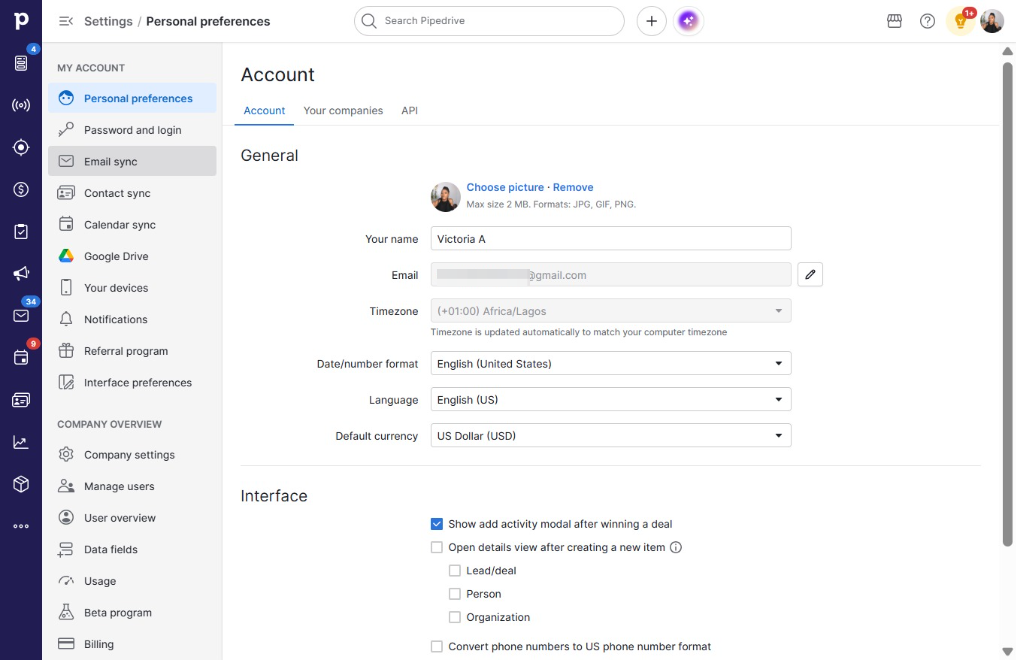Open the Marketplace store icon

tap(894, 21)
